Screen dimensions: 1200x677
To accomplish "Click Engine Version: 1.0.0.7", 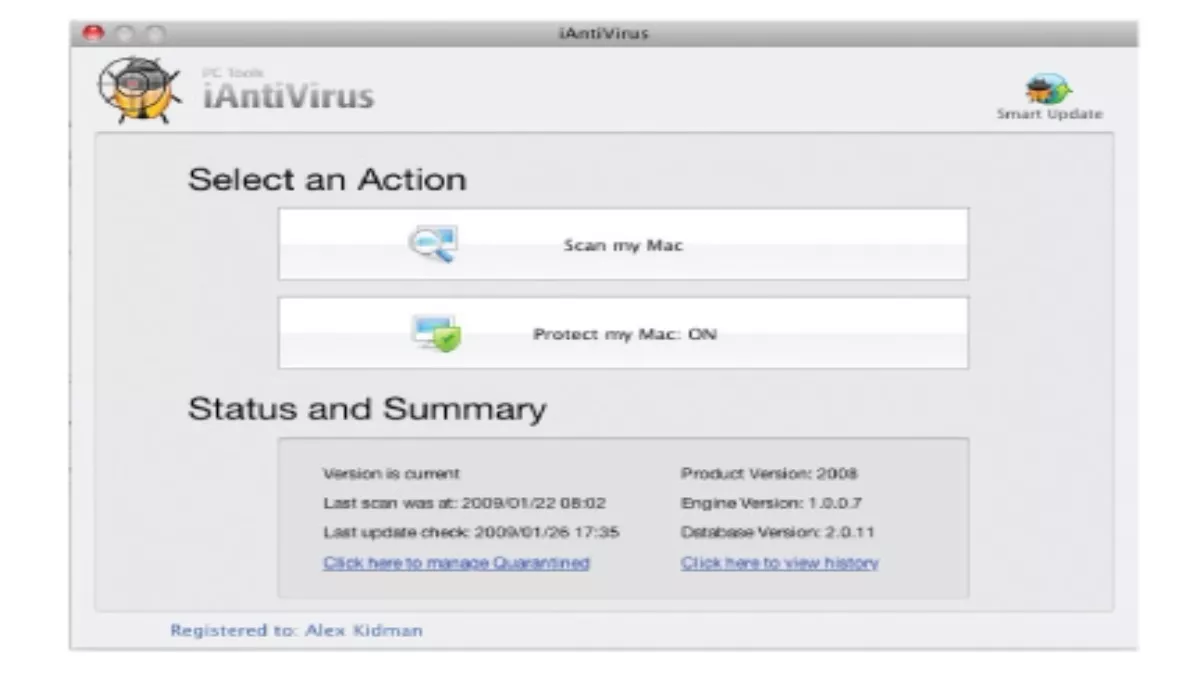I will (x=771, y=503).
